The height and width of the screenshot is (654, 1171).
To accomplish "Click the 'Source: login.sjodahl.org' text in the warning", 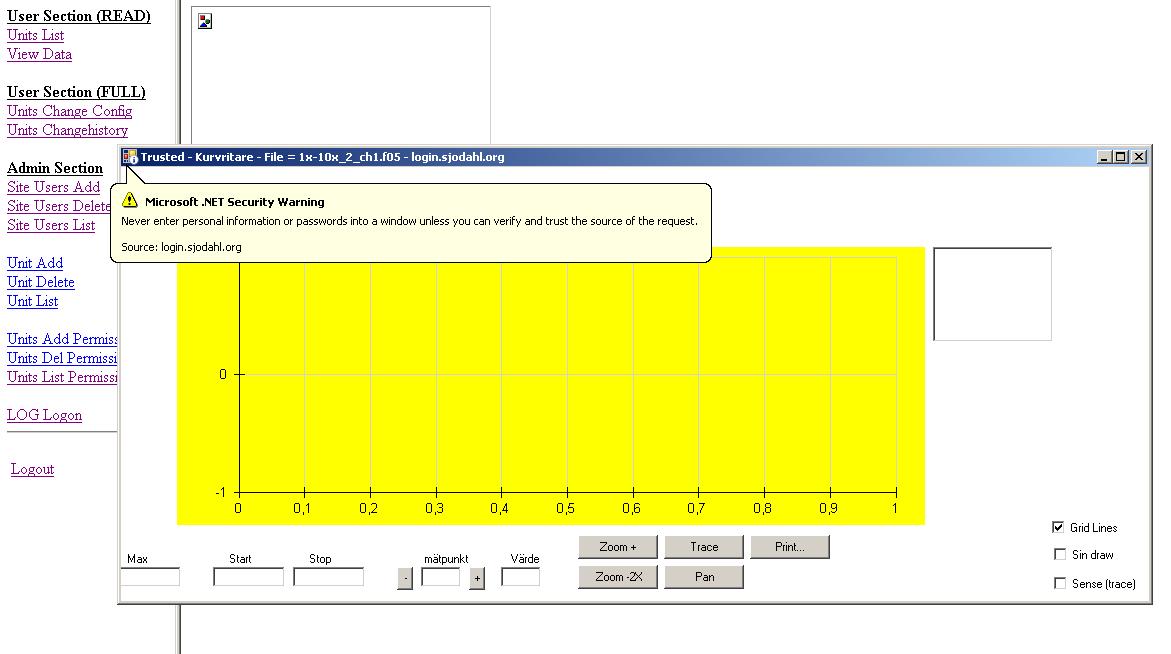I will coord(181,247).
